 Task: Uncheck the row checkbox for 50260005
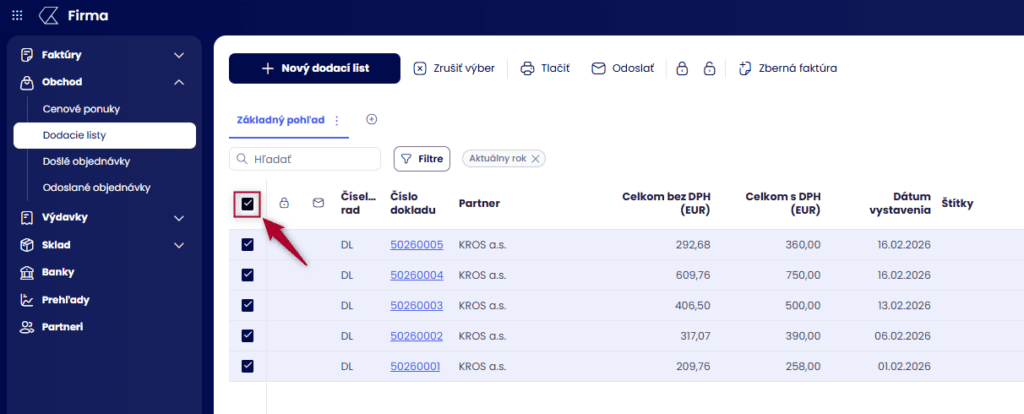pos(247,245)
